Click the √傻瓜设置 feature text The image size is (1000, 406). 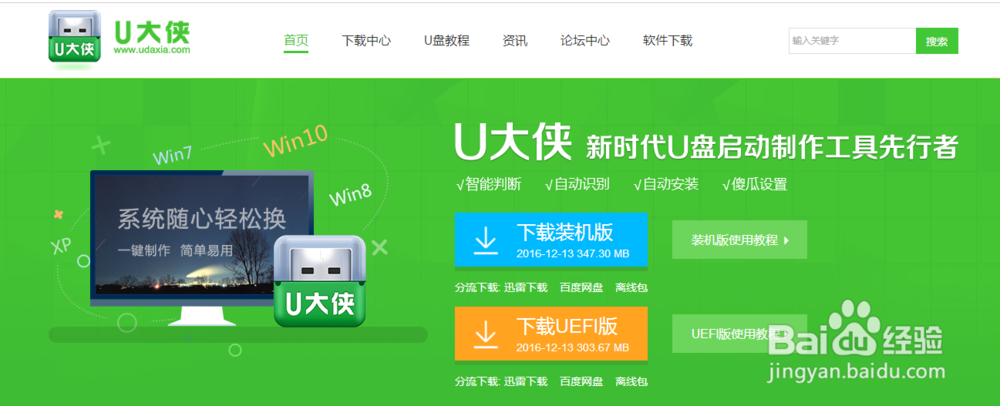754,185
